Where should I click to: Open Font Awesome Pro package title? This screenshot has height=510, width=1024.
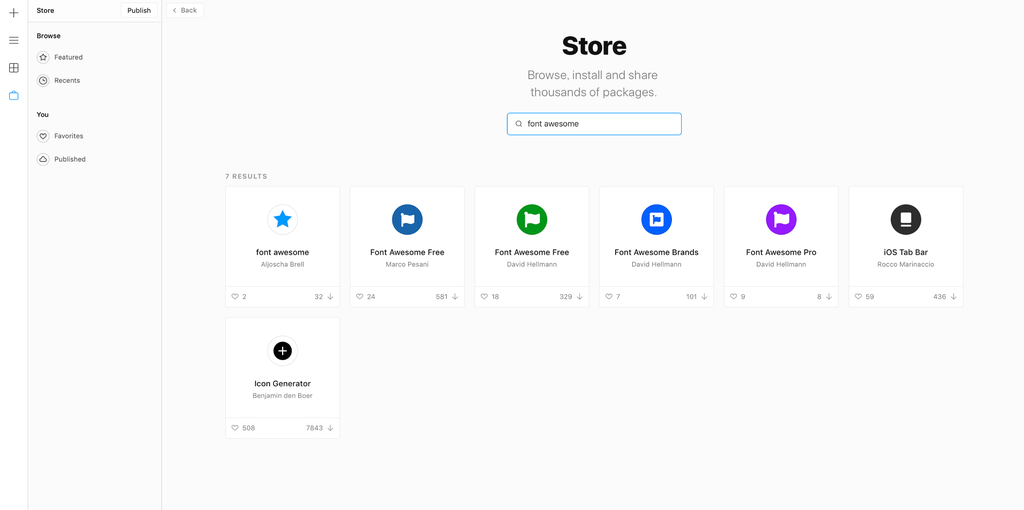(x=781, y=252)
